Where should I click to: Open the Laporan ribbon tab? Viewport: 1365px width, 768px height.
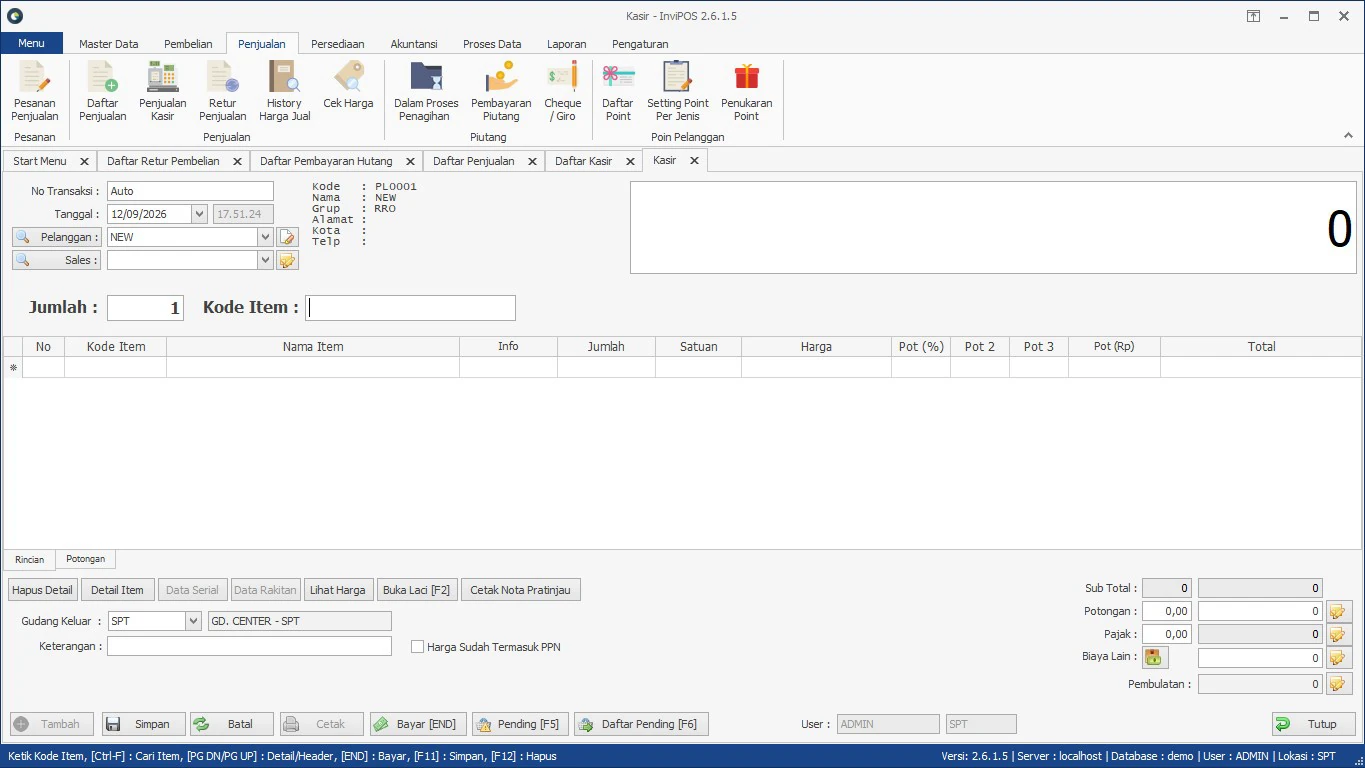pos(567,44)
